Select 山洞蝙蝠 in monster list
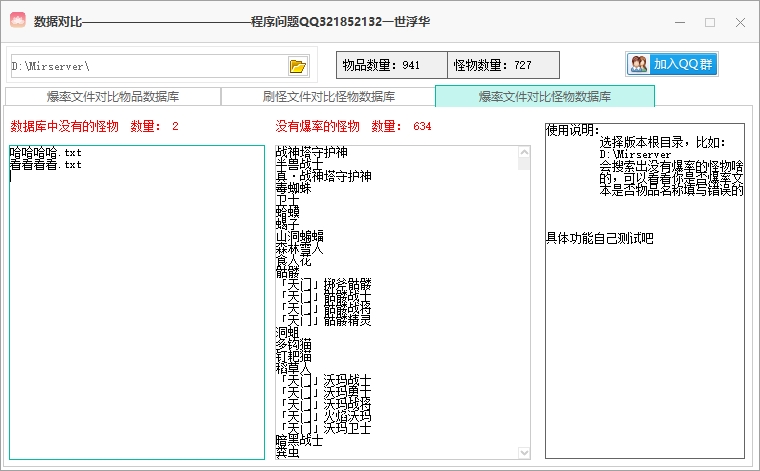This screenshot has height=471, width=760. pyautogui.click(x=300, y=236)
